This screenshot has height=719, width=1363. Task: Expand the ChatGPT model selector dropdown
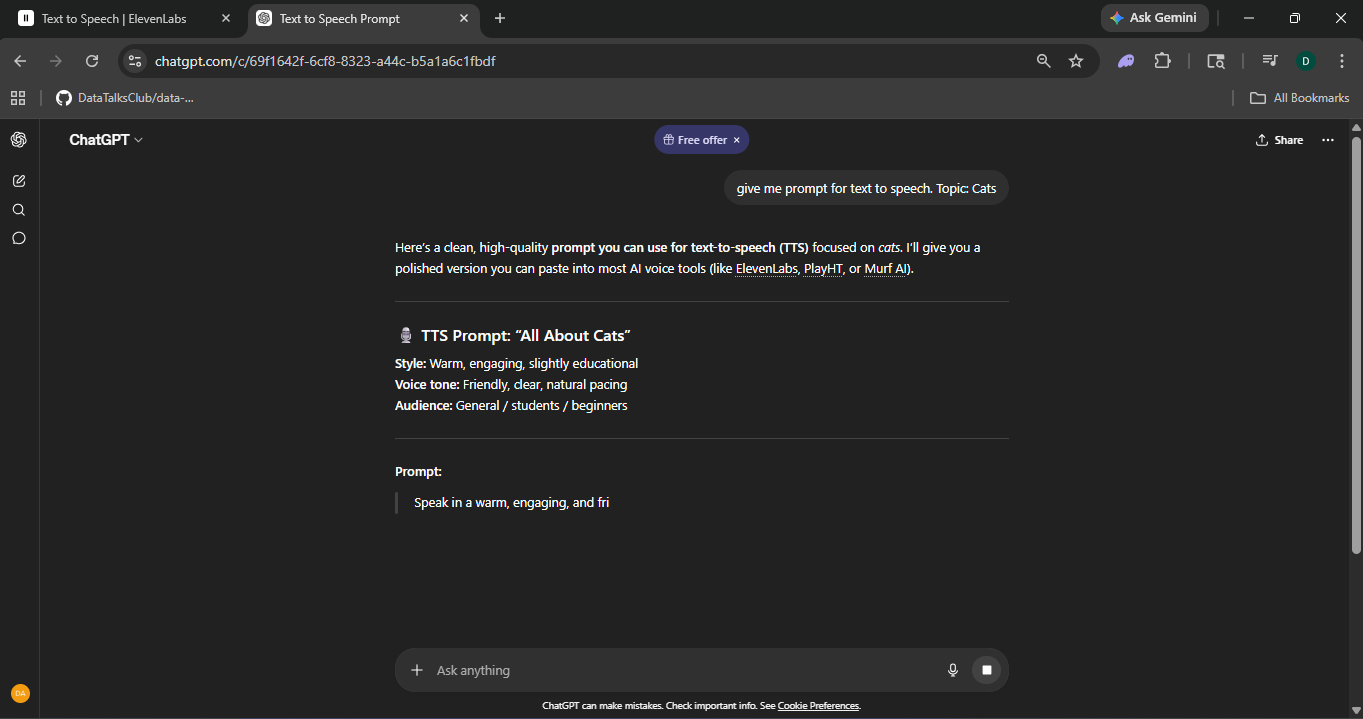pyautogui.click(x=106, y=140)
